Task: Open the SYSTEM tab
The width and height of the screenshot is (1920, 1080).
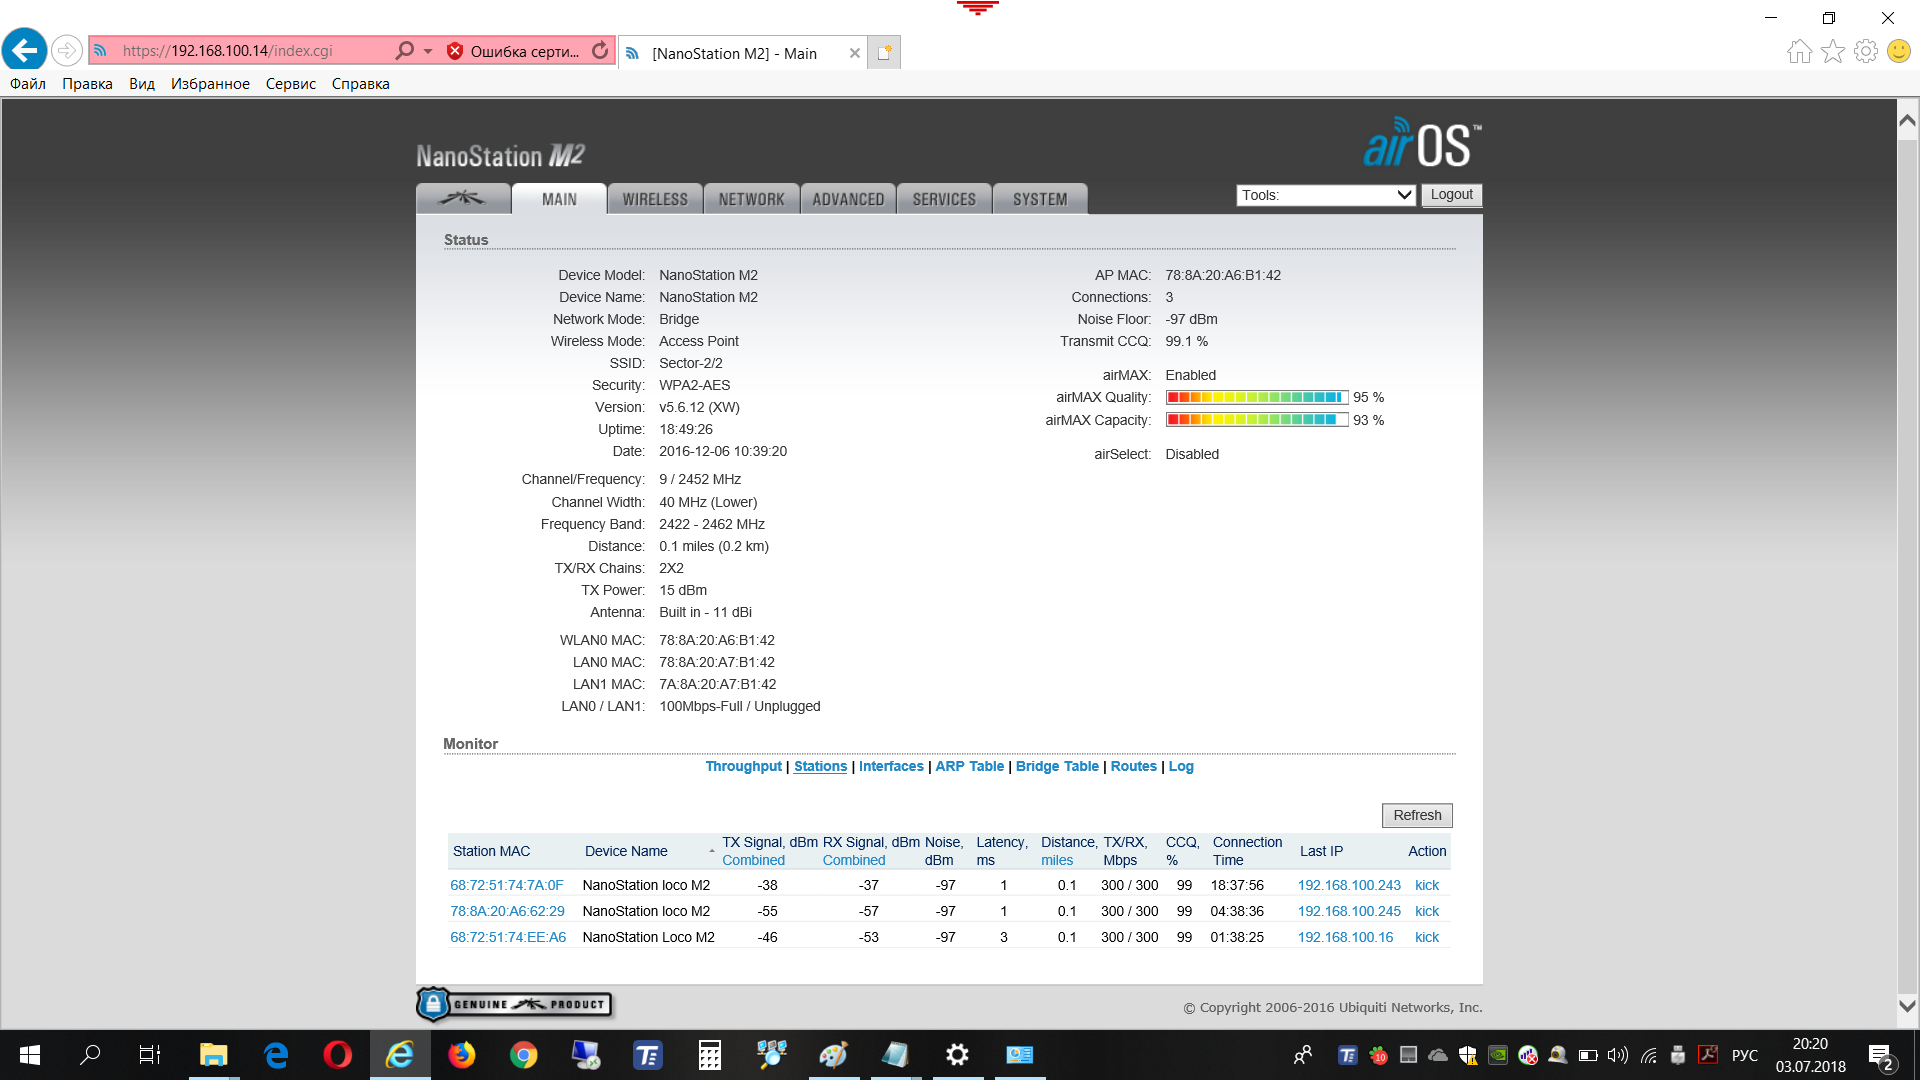Action: point(1040,199)
